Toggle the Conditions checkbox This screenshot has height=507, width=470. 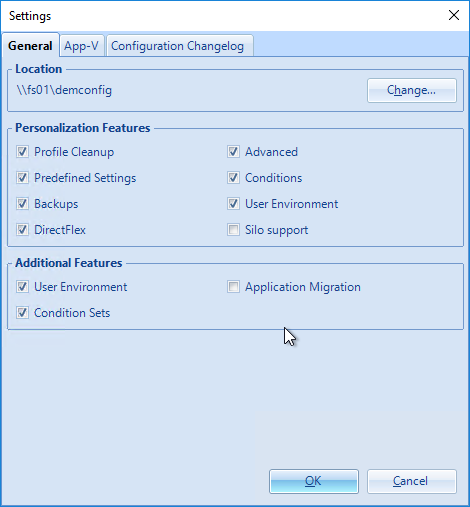pyautogui.click(x=233, y=178)
